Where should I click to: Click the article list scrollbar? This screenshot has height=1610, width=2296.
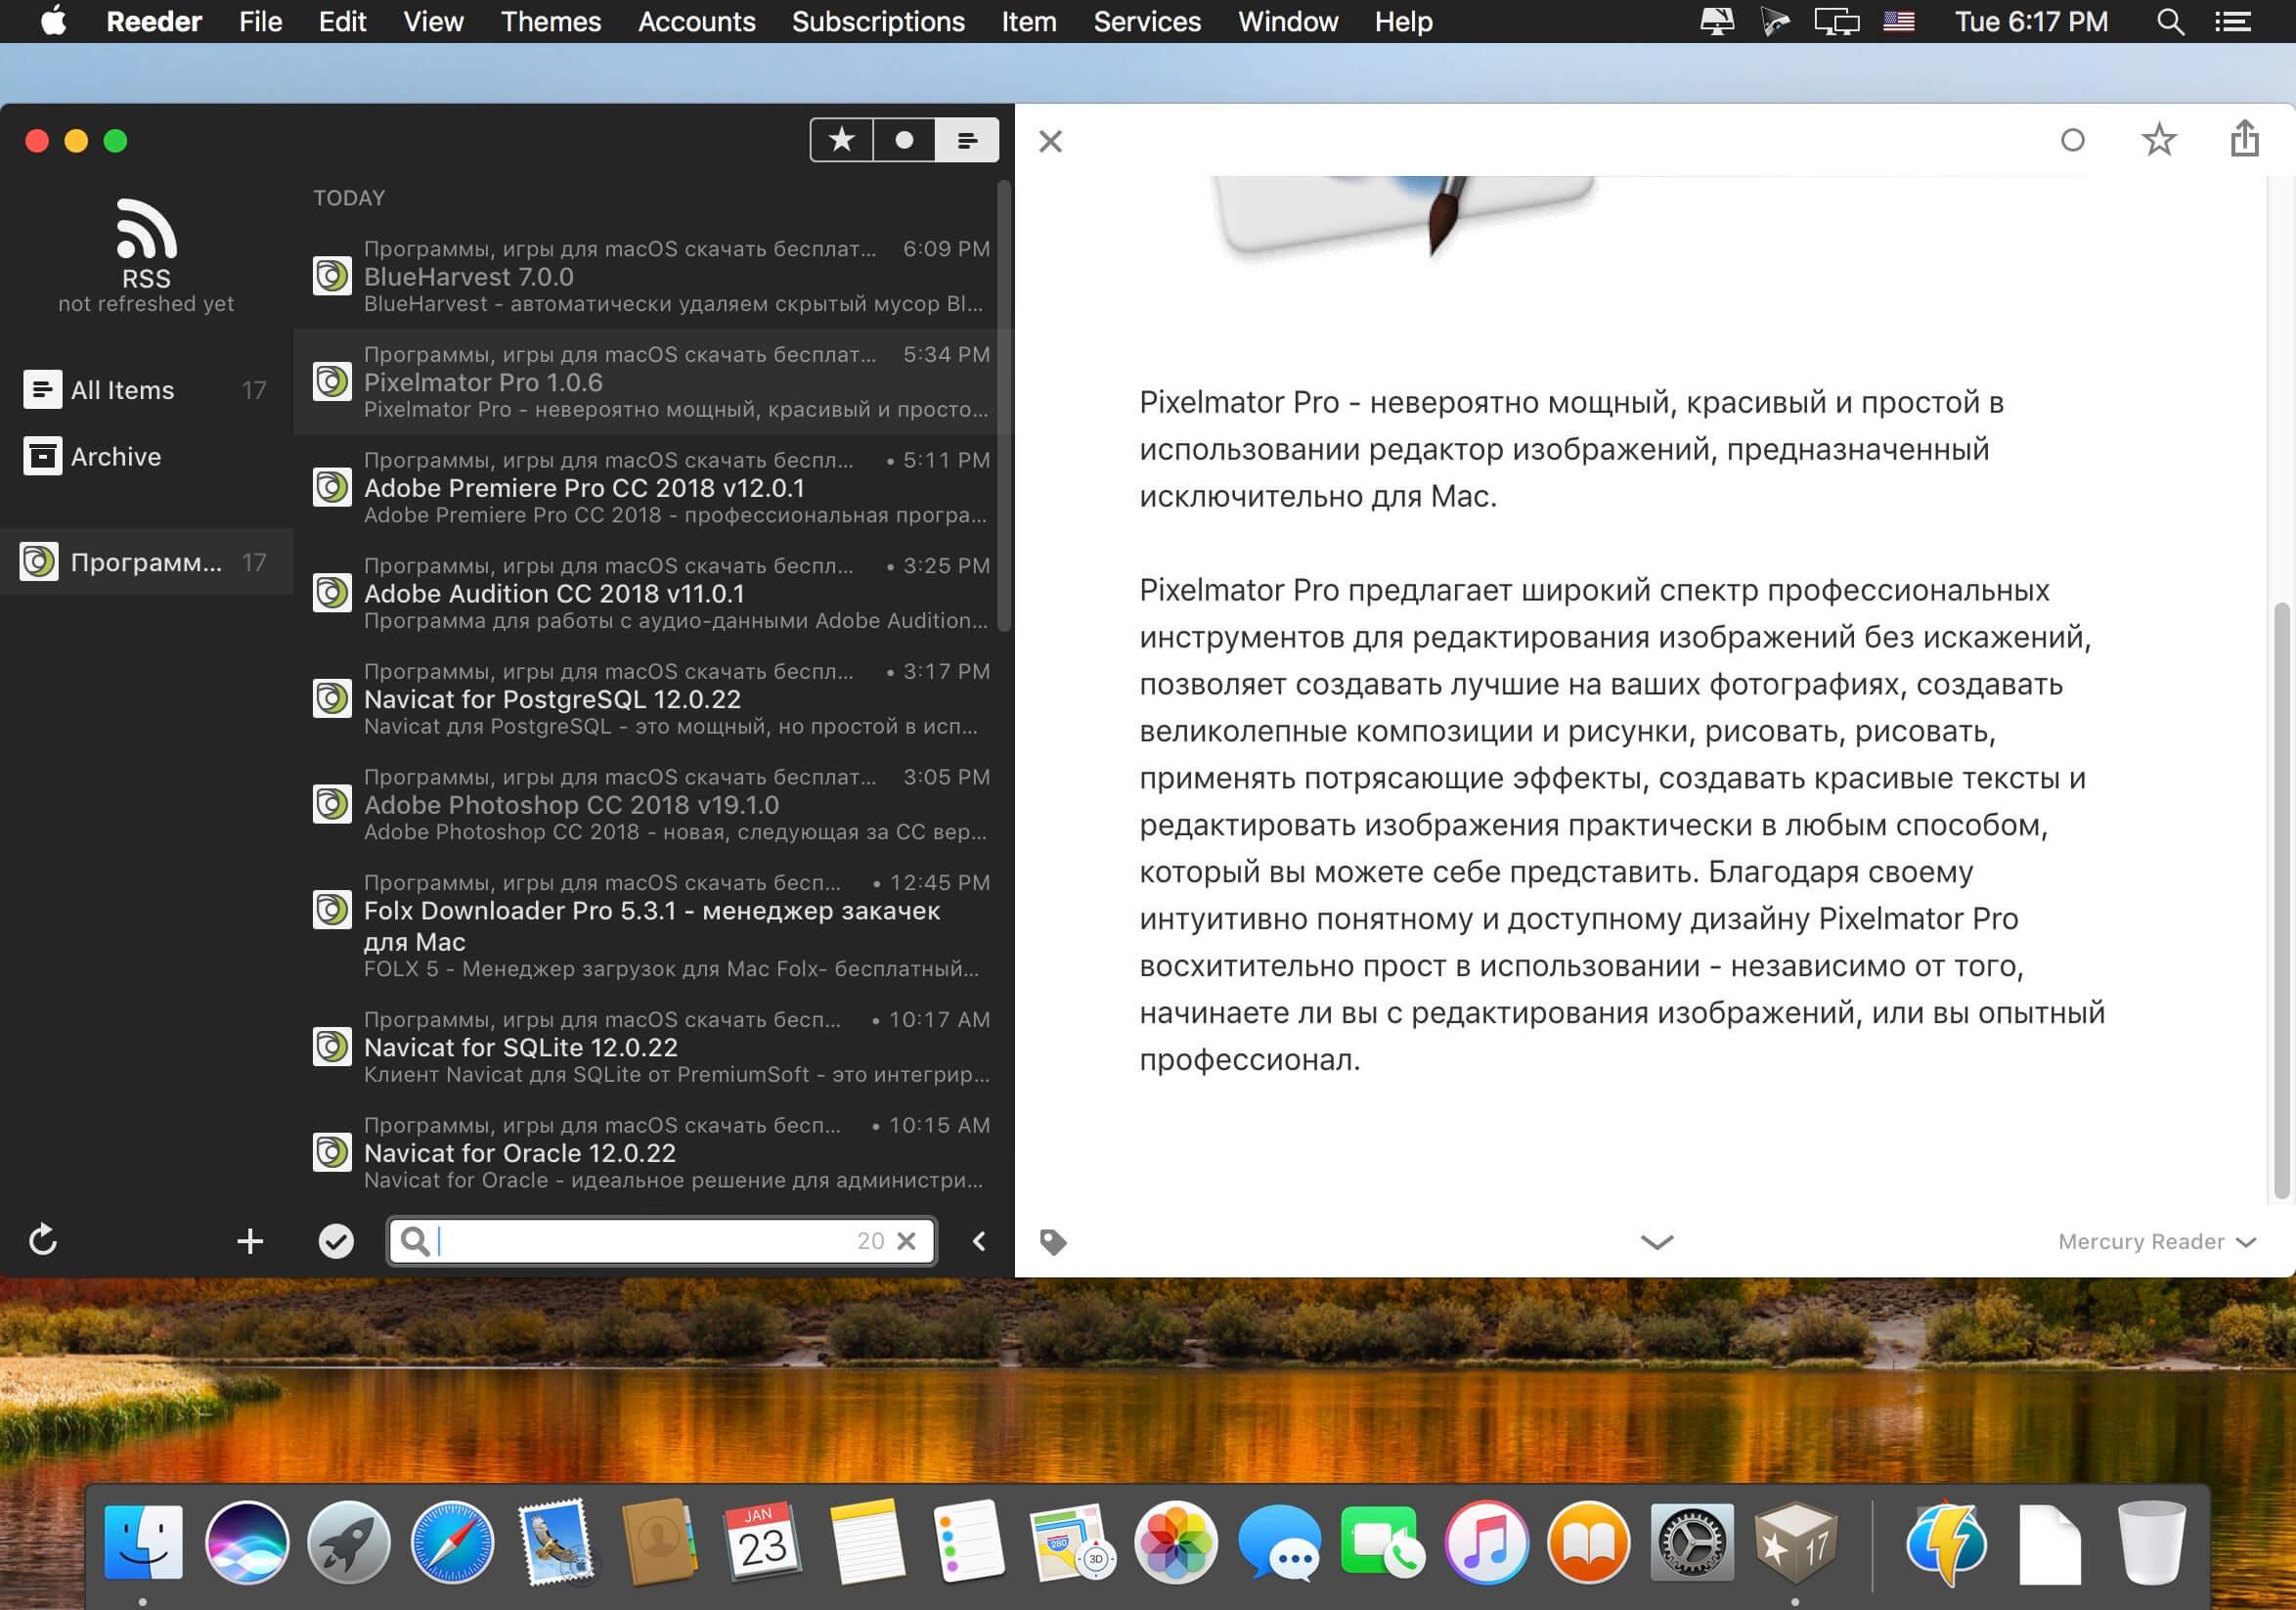click(x=1004, y=405)
